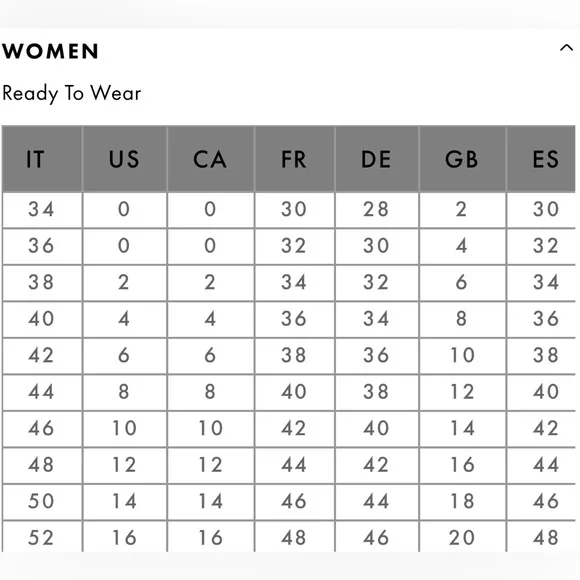The image size is (580, 580).
Task: Select GB size 12 cell
Action: click(462, 392)
